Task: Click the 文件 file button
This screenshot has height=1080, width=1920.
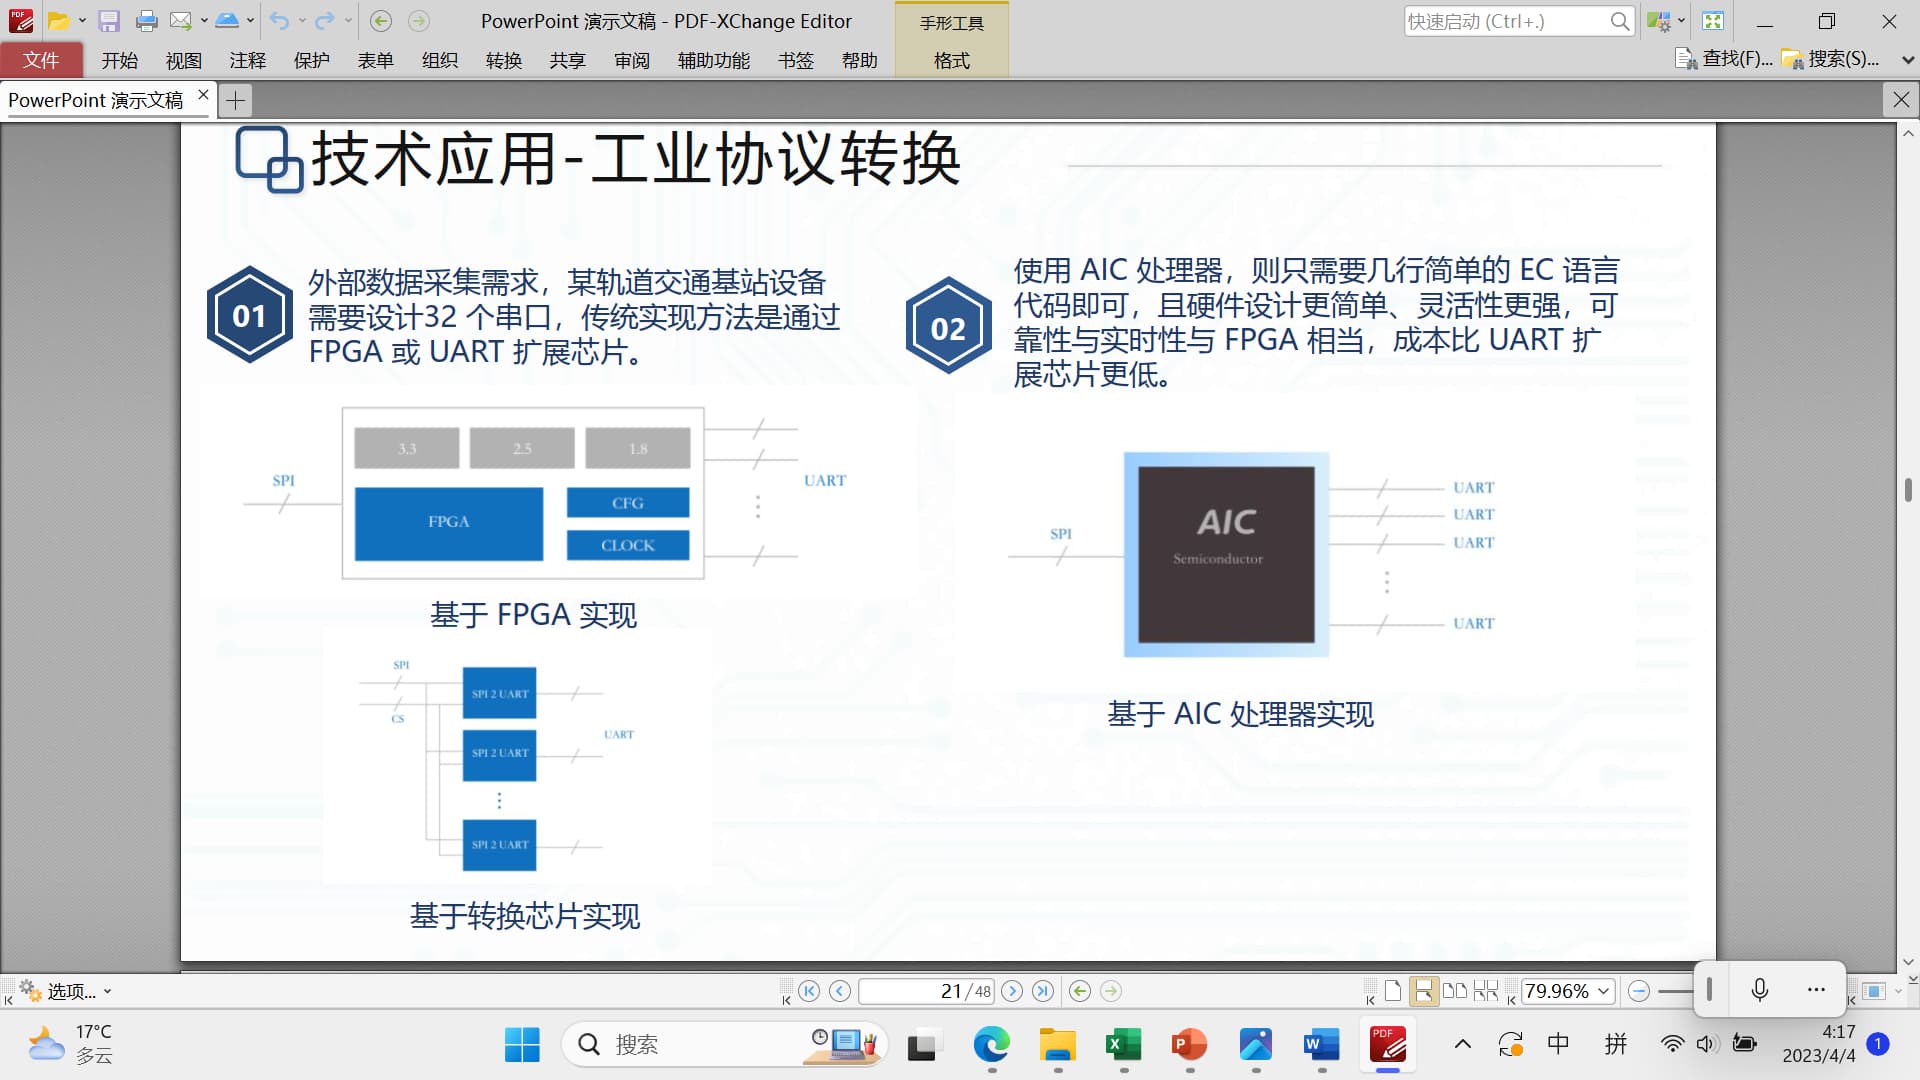Action: [x=41, y=60]
